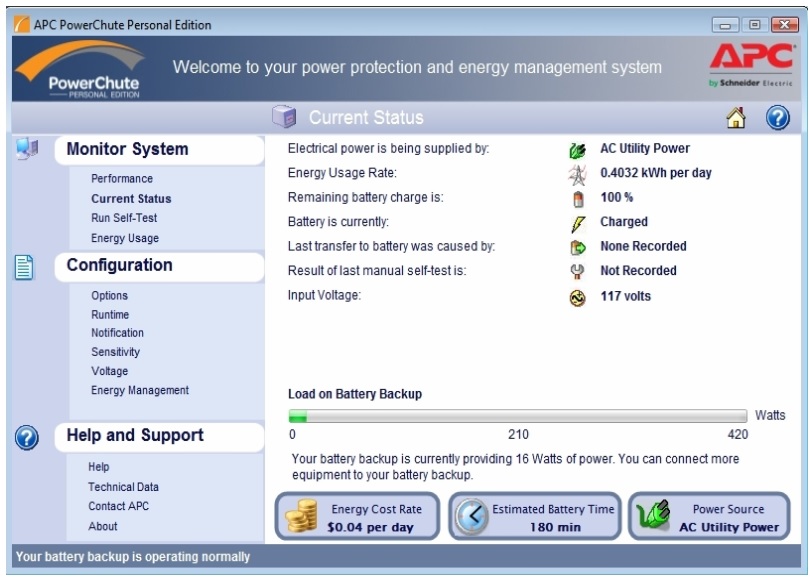Click the '100 %' battery charge value
This screenshot has width=810, height=578.
pos(616,197)
